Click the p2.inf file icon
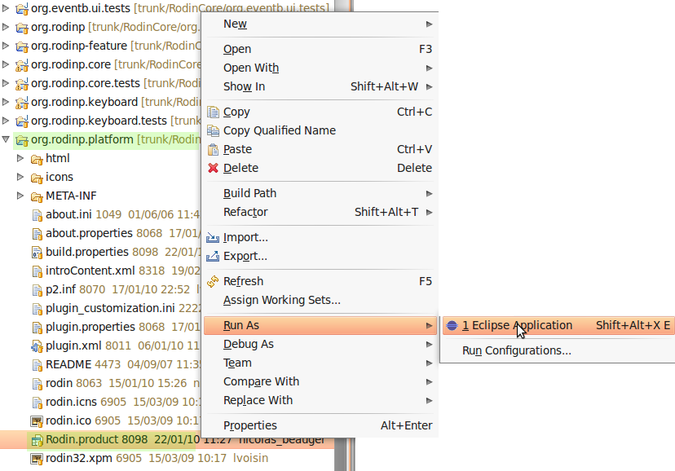The image size is (675, 471). pyautogui.click(x=37, y=290)
